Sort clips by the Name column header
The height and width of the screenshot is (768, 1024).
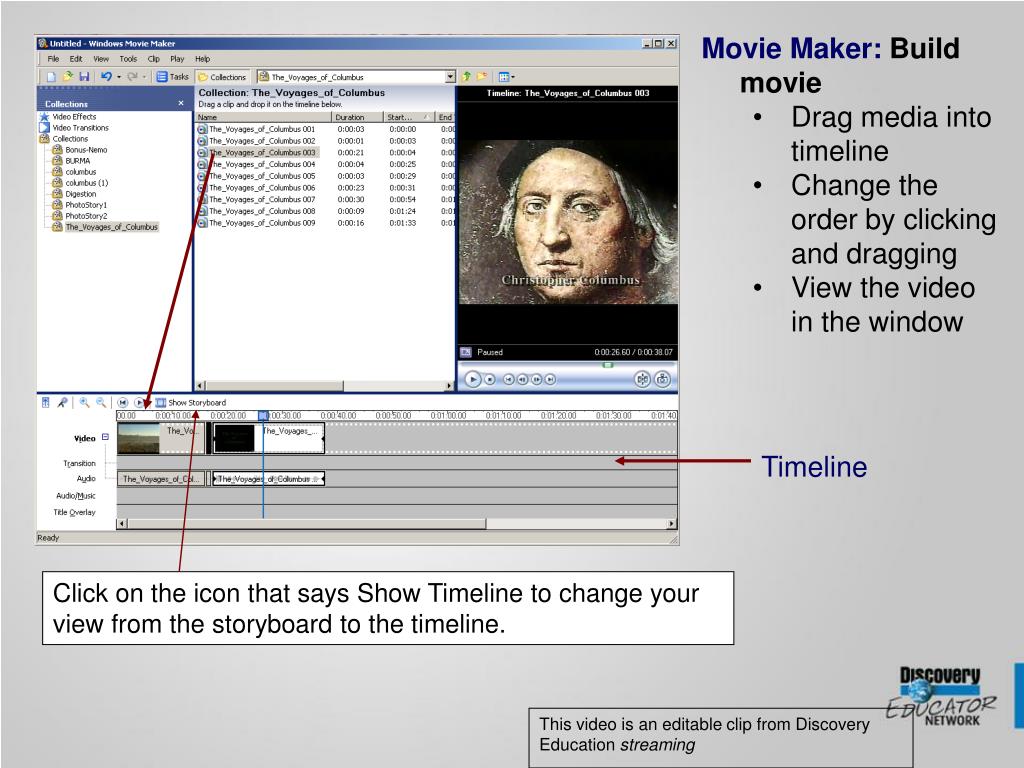click(x=263, y=117)
